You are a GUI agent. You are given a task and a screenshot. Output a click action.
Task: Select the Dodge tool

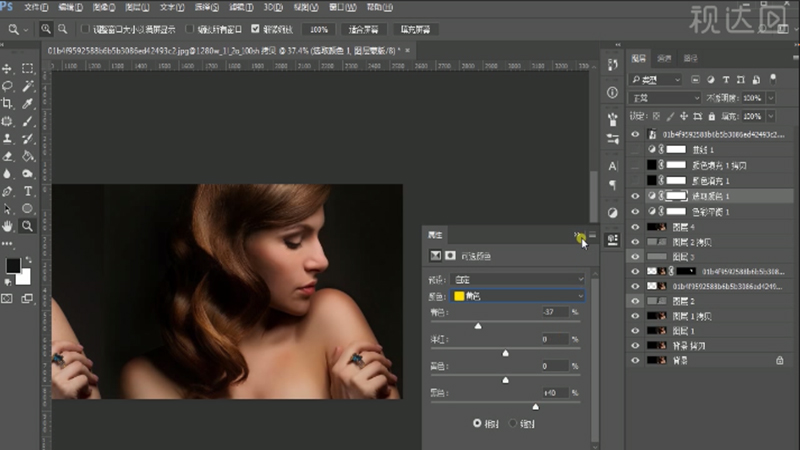28,173
